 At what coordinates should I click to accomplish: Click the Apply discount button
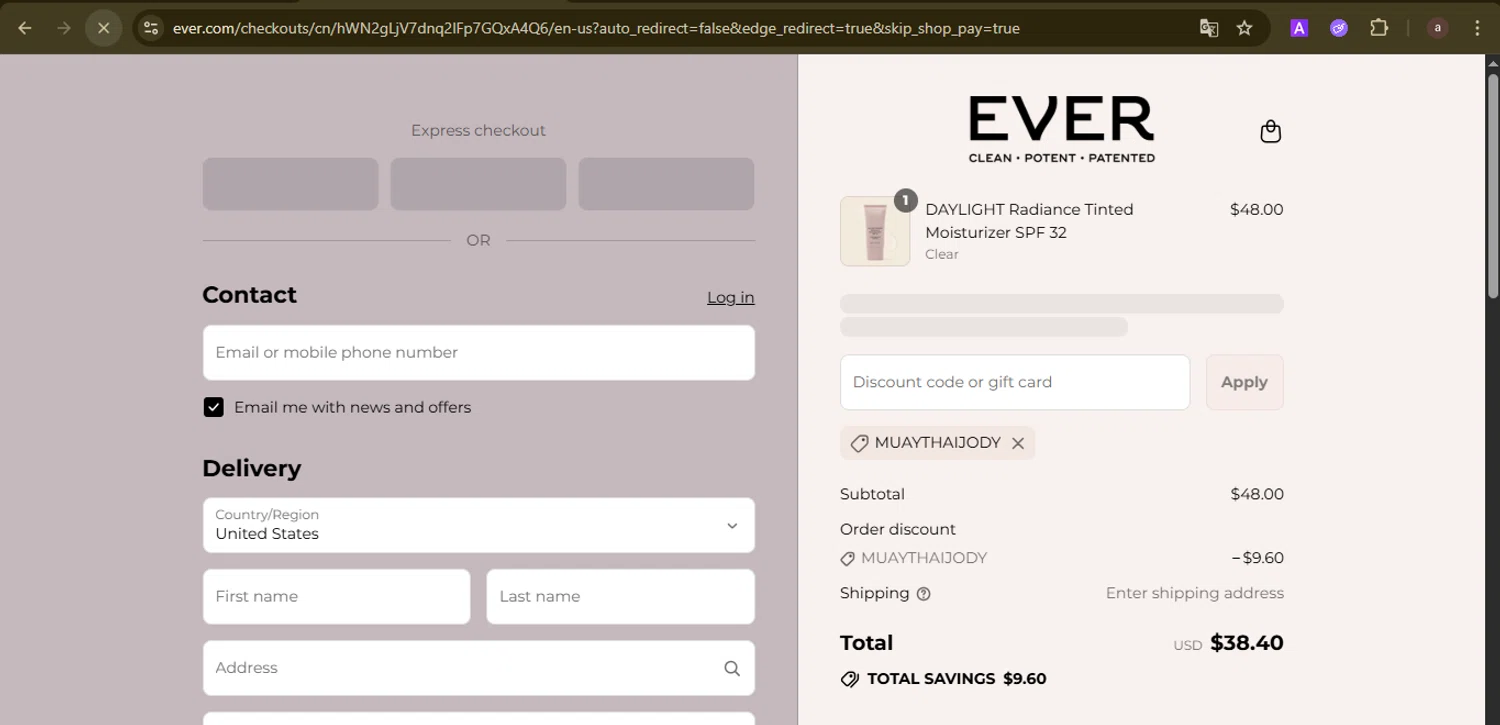[1244, 382]
